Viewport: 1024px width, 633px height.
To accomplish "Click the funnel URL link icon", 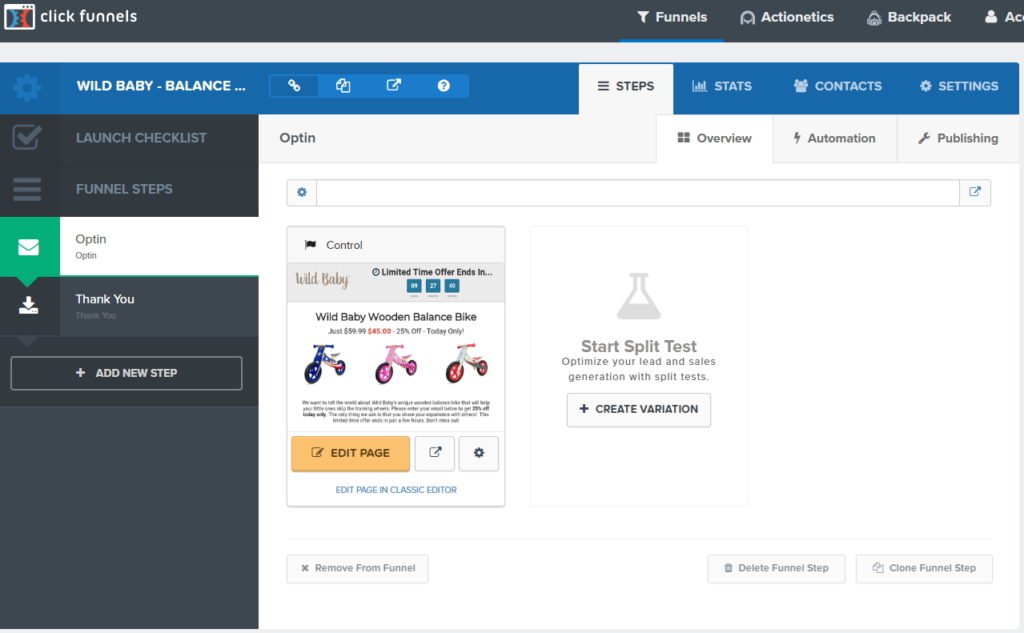I will click(294, 86).
